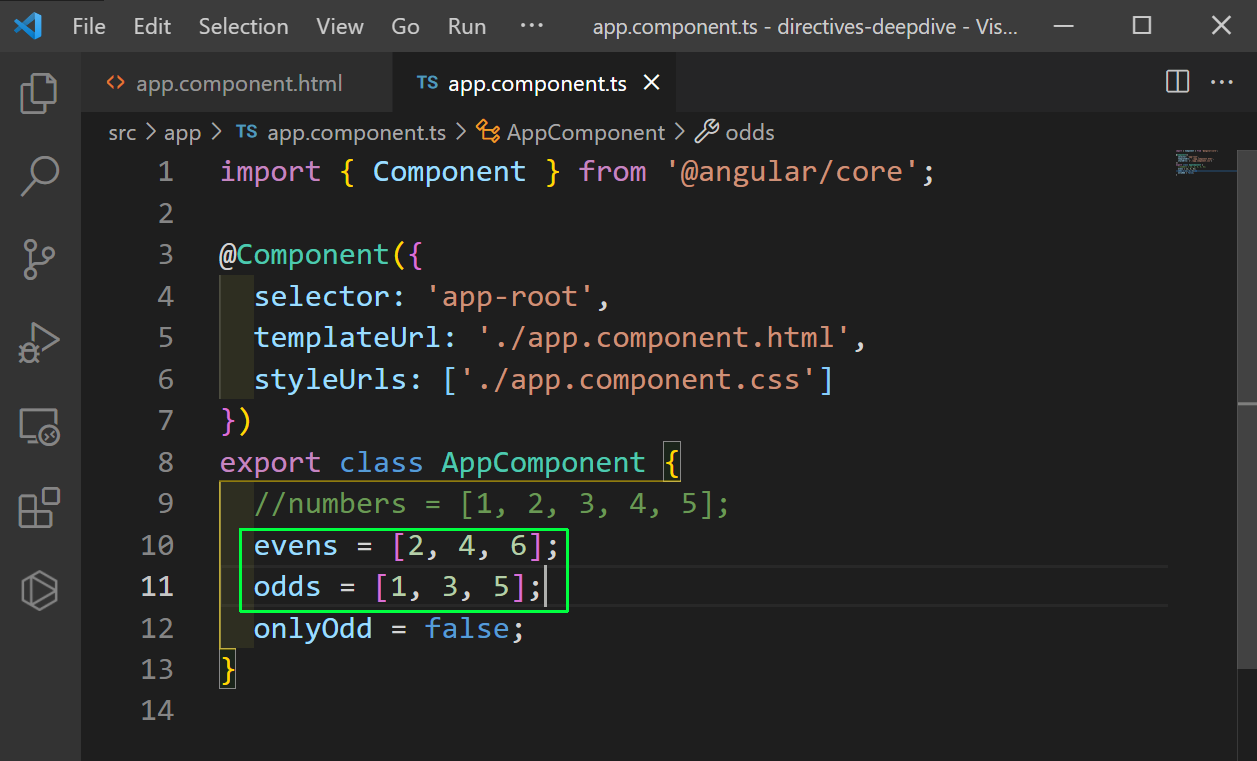Open the File menu

click(x=89, y=27)
